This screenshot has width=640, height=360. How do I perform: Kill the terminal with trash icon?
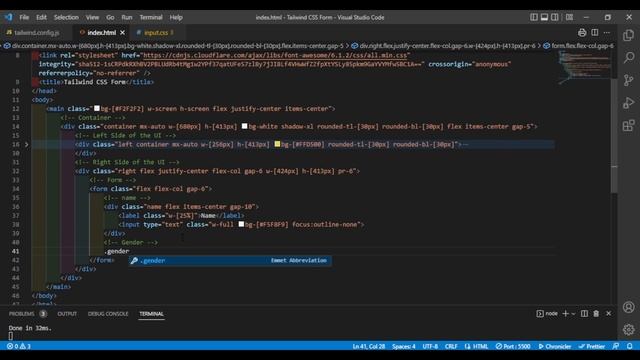pos(596,313)
